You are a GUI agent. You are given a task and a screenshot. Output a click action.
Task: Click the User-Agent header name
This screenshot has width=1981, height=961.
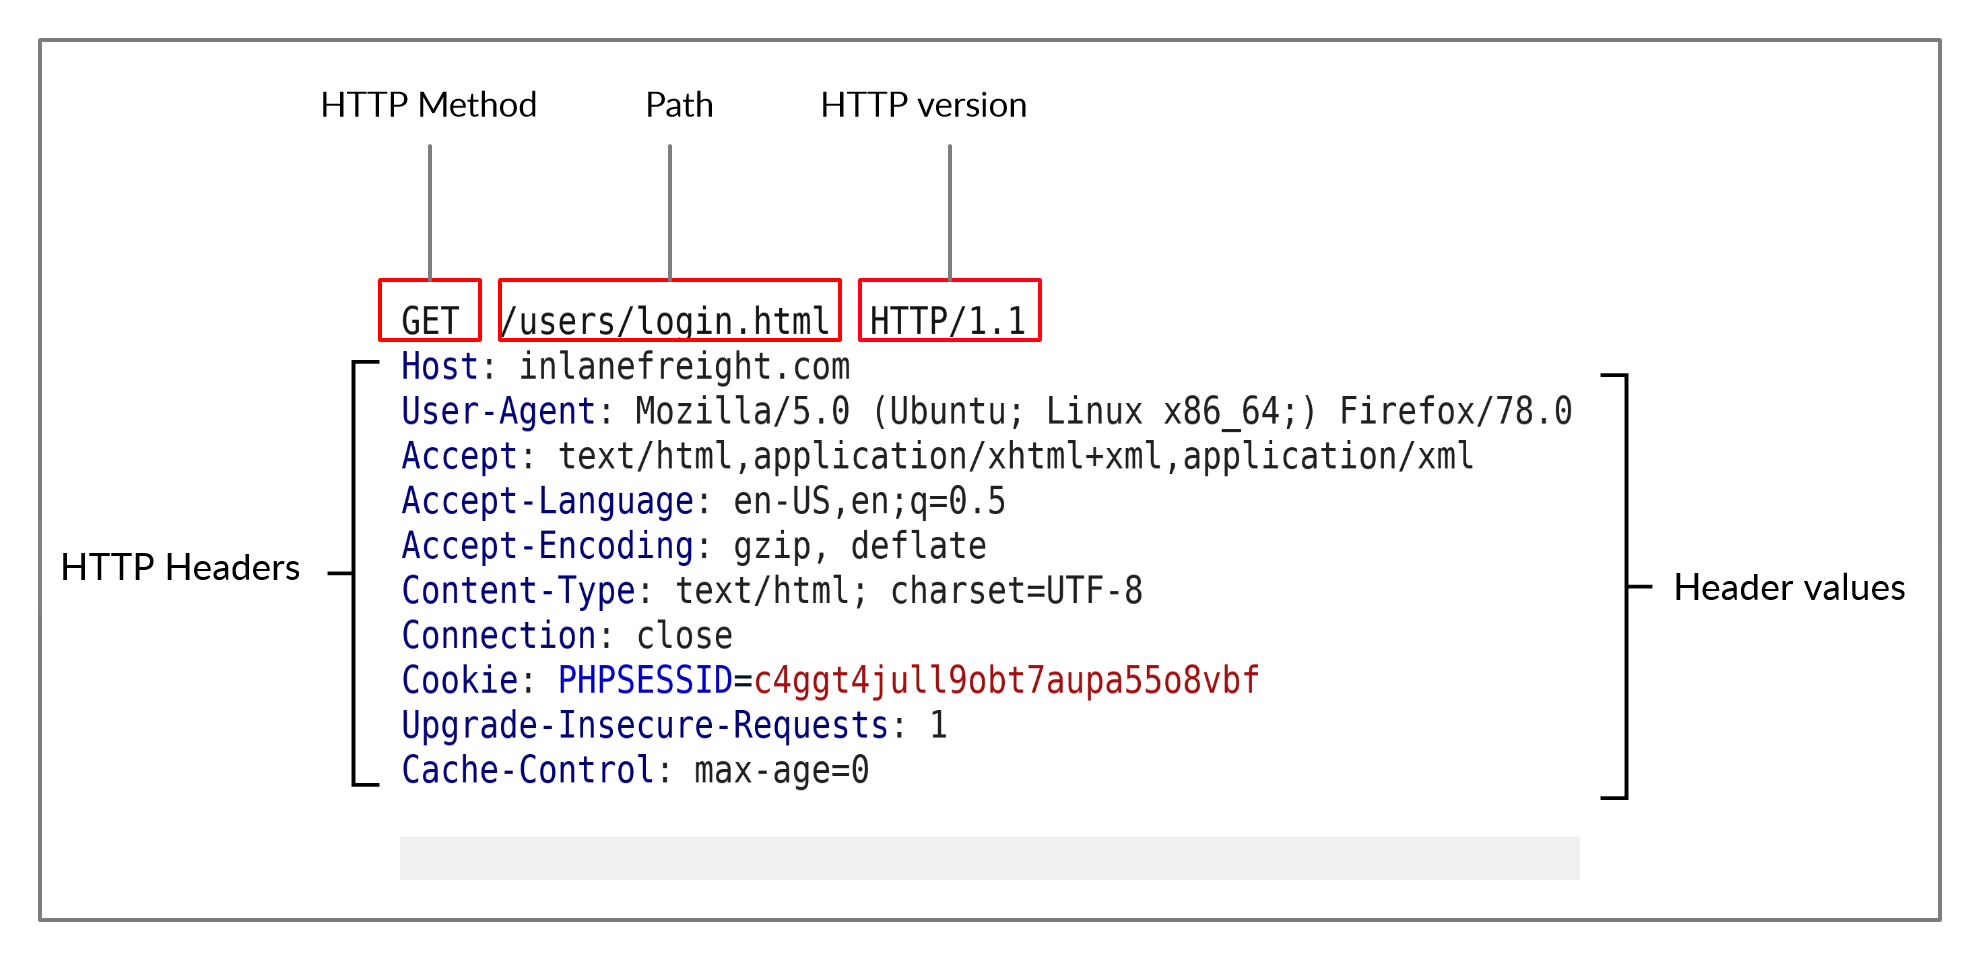point(498,412)
